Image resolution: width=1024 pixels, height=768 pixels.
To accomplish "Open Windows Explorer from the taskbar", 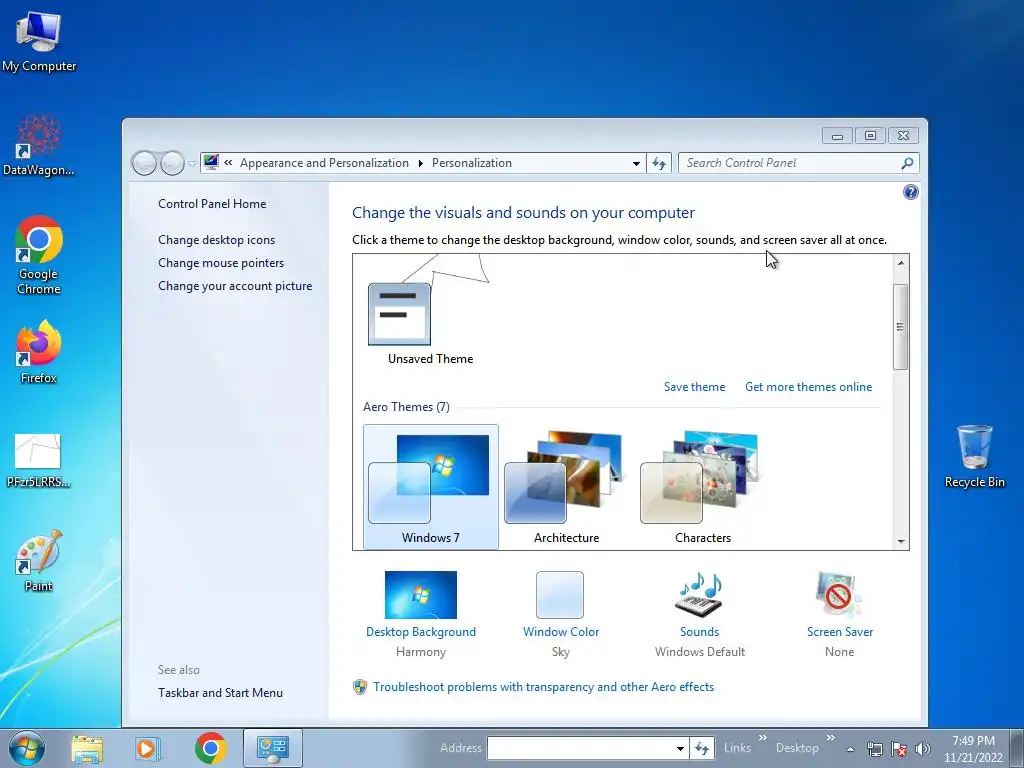I will [87, 748].
